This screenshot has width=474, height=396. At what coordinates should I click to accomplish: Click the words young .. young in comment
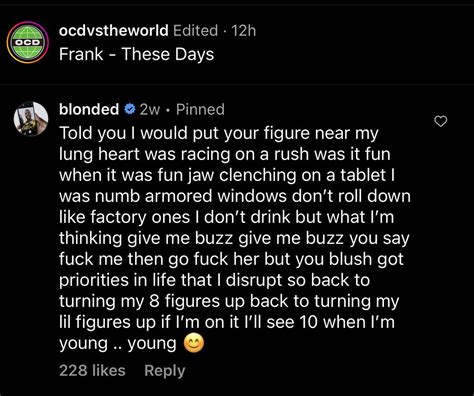click(x=118, y=344)
